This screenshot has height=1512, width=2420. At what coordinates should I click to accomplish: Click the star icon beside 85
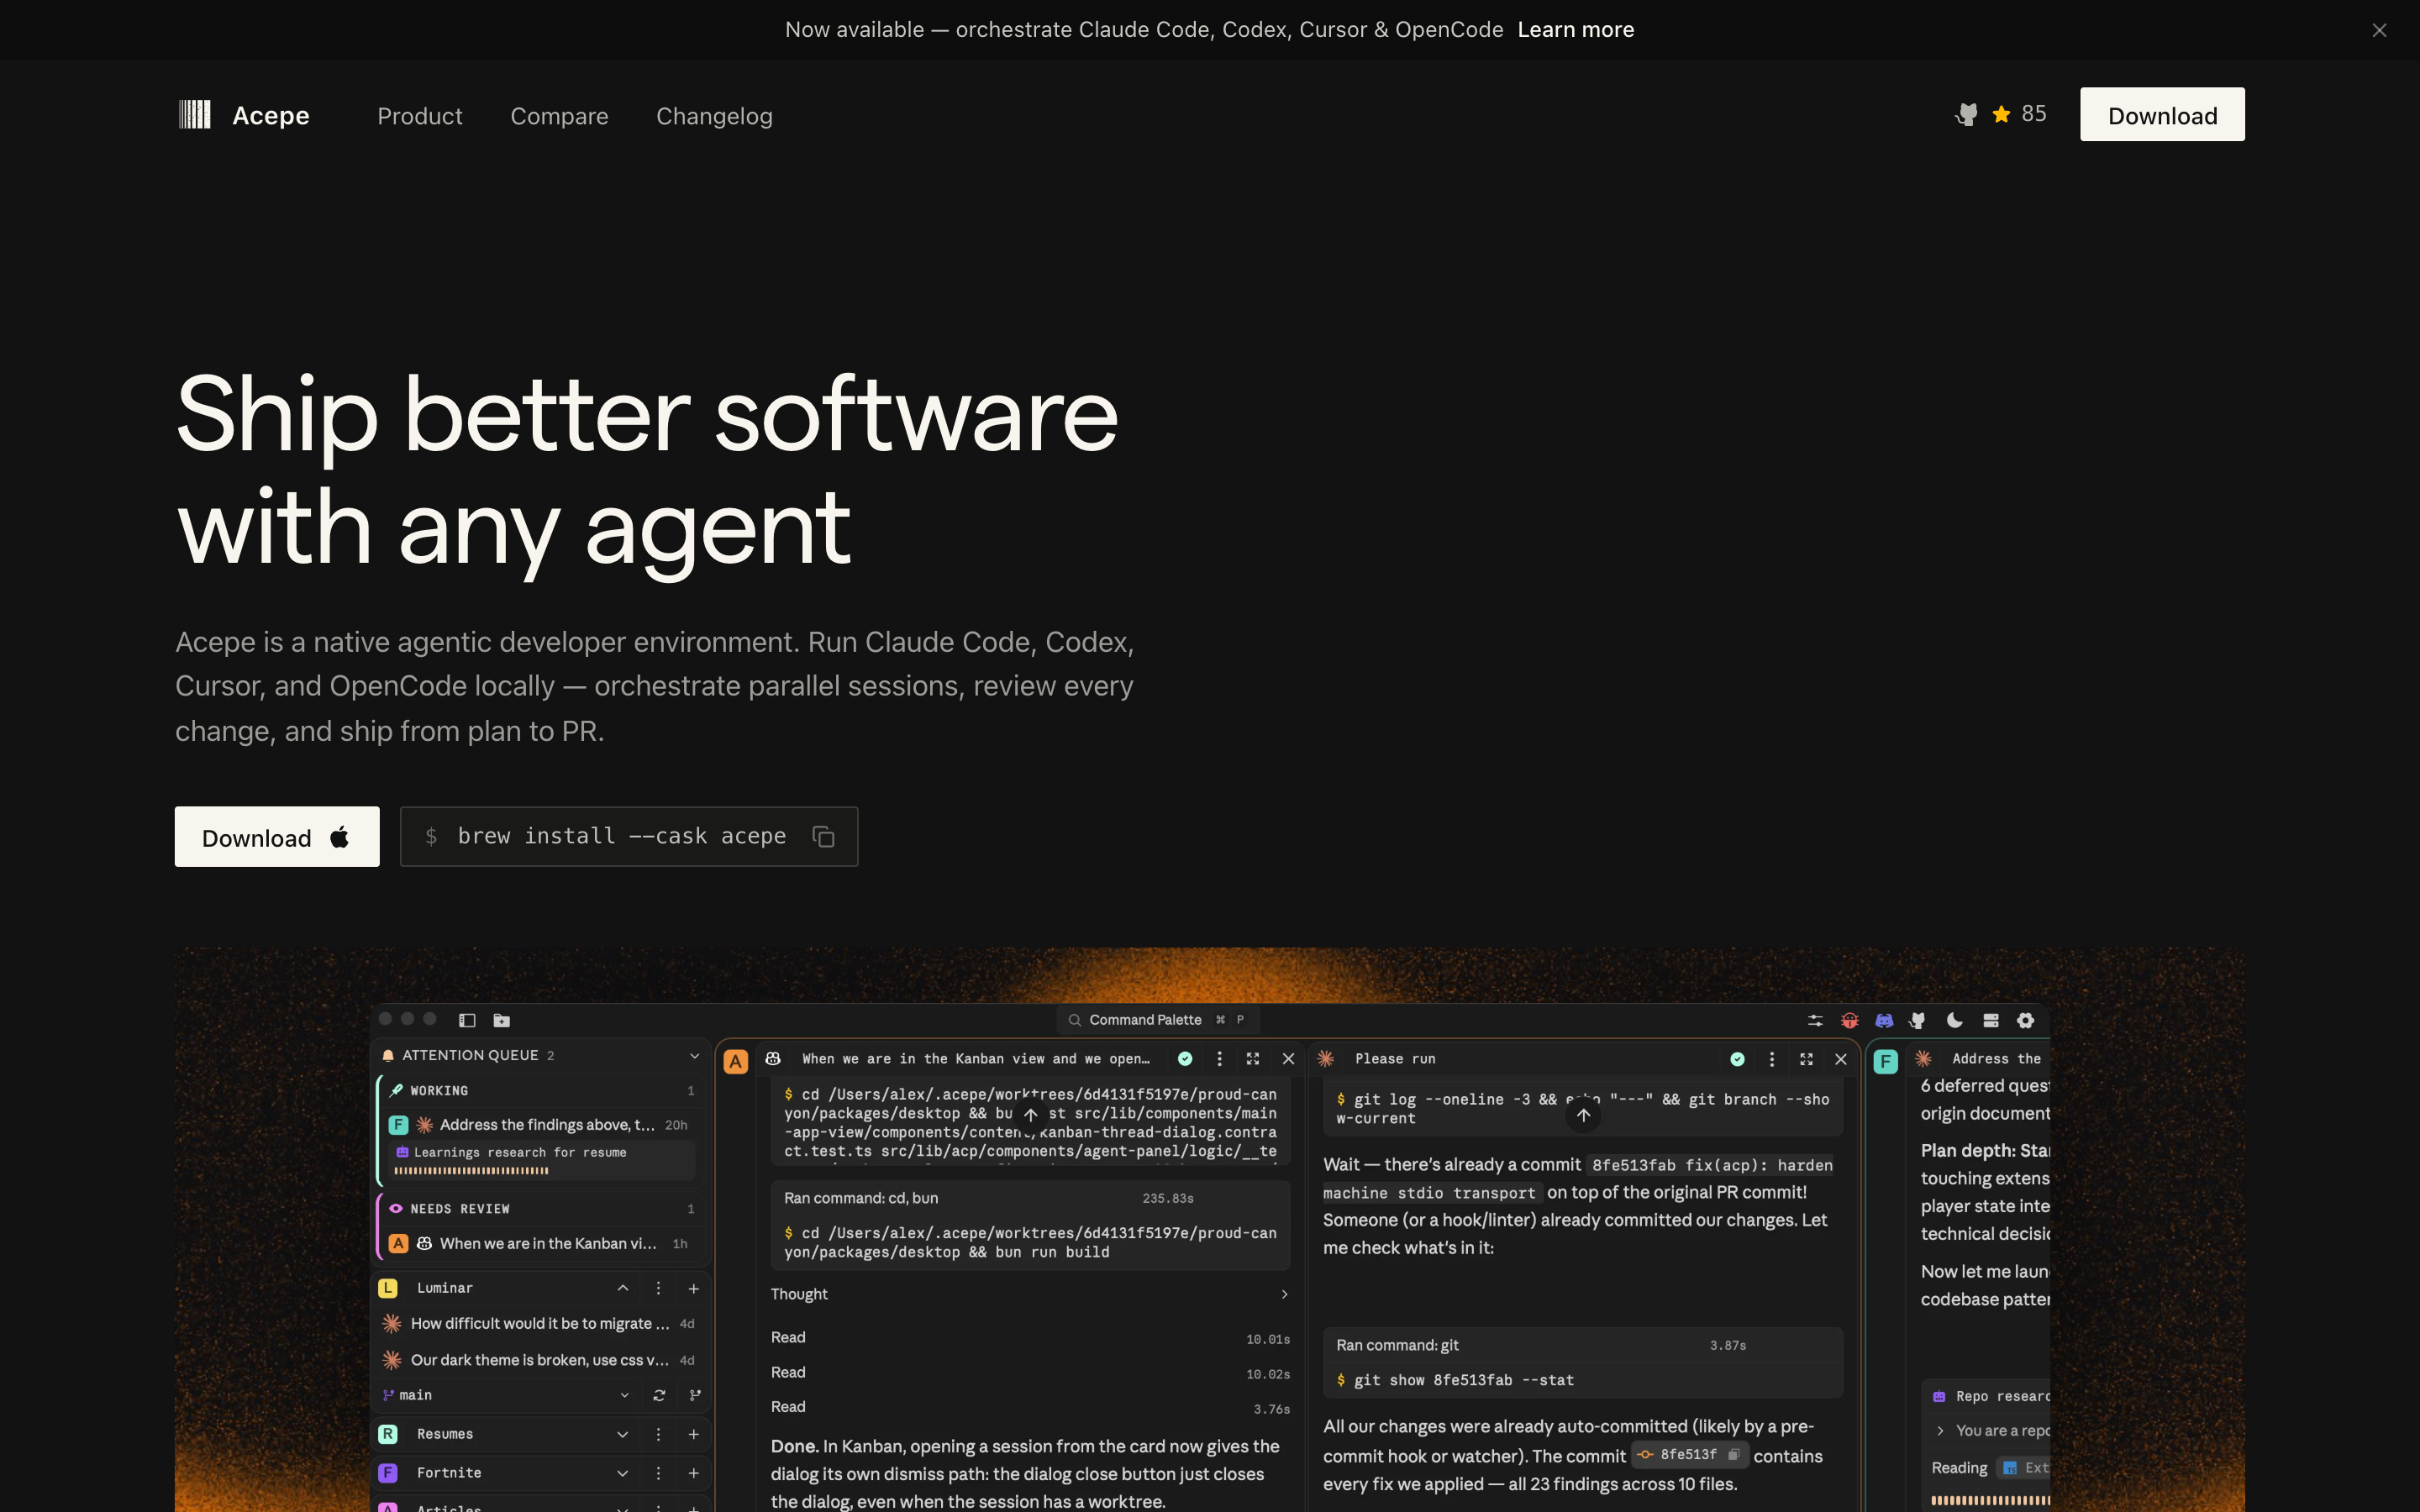coord(2001,114)
